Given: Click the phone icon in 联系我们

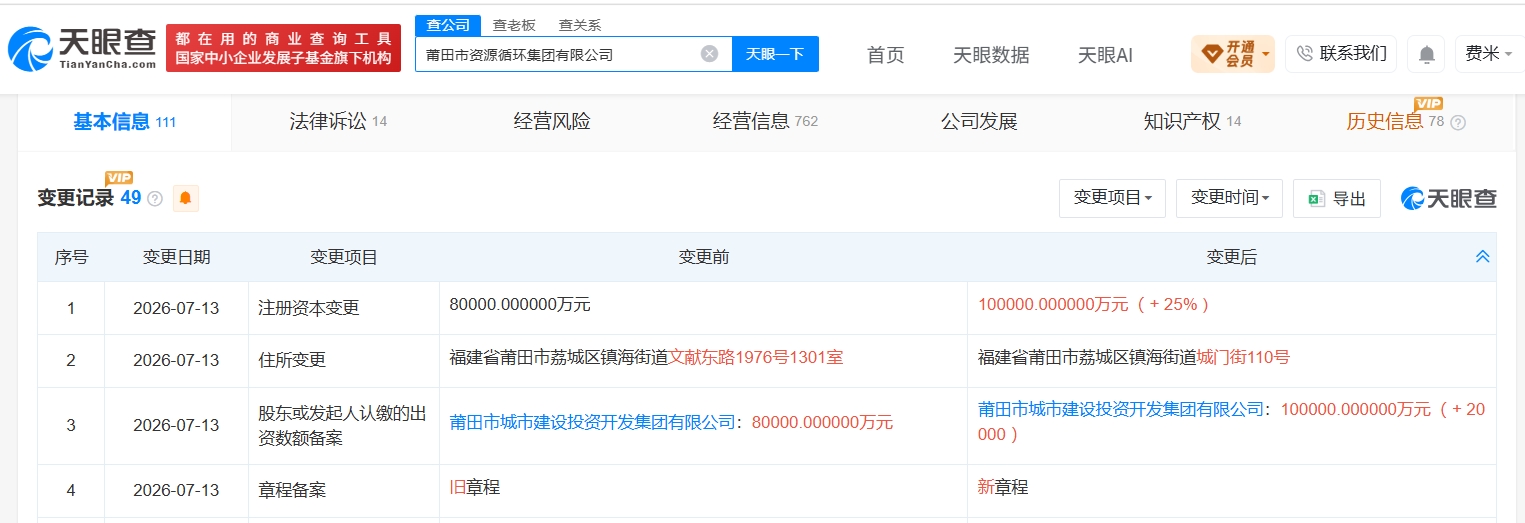Looking at the screenshot, I should pos(1304,54).
